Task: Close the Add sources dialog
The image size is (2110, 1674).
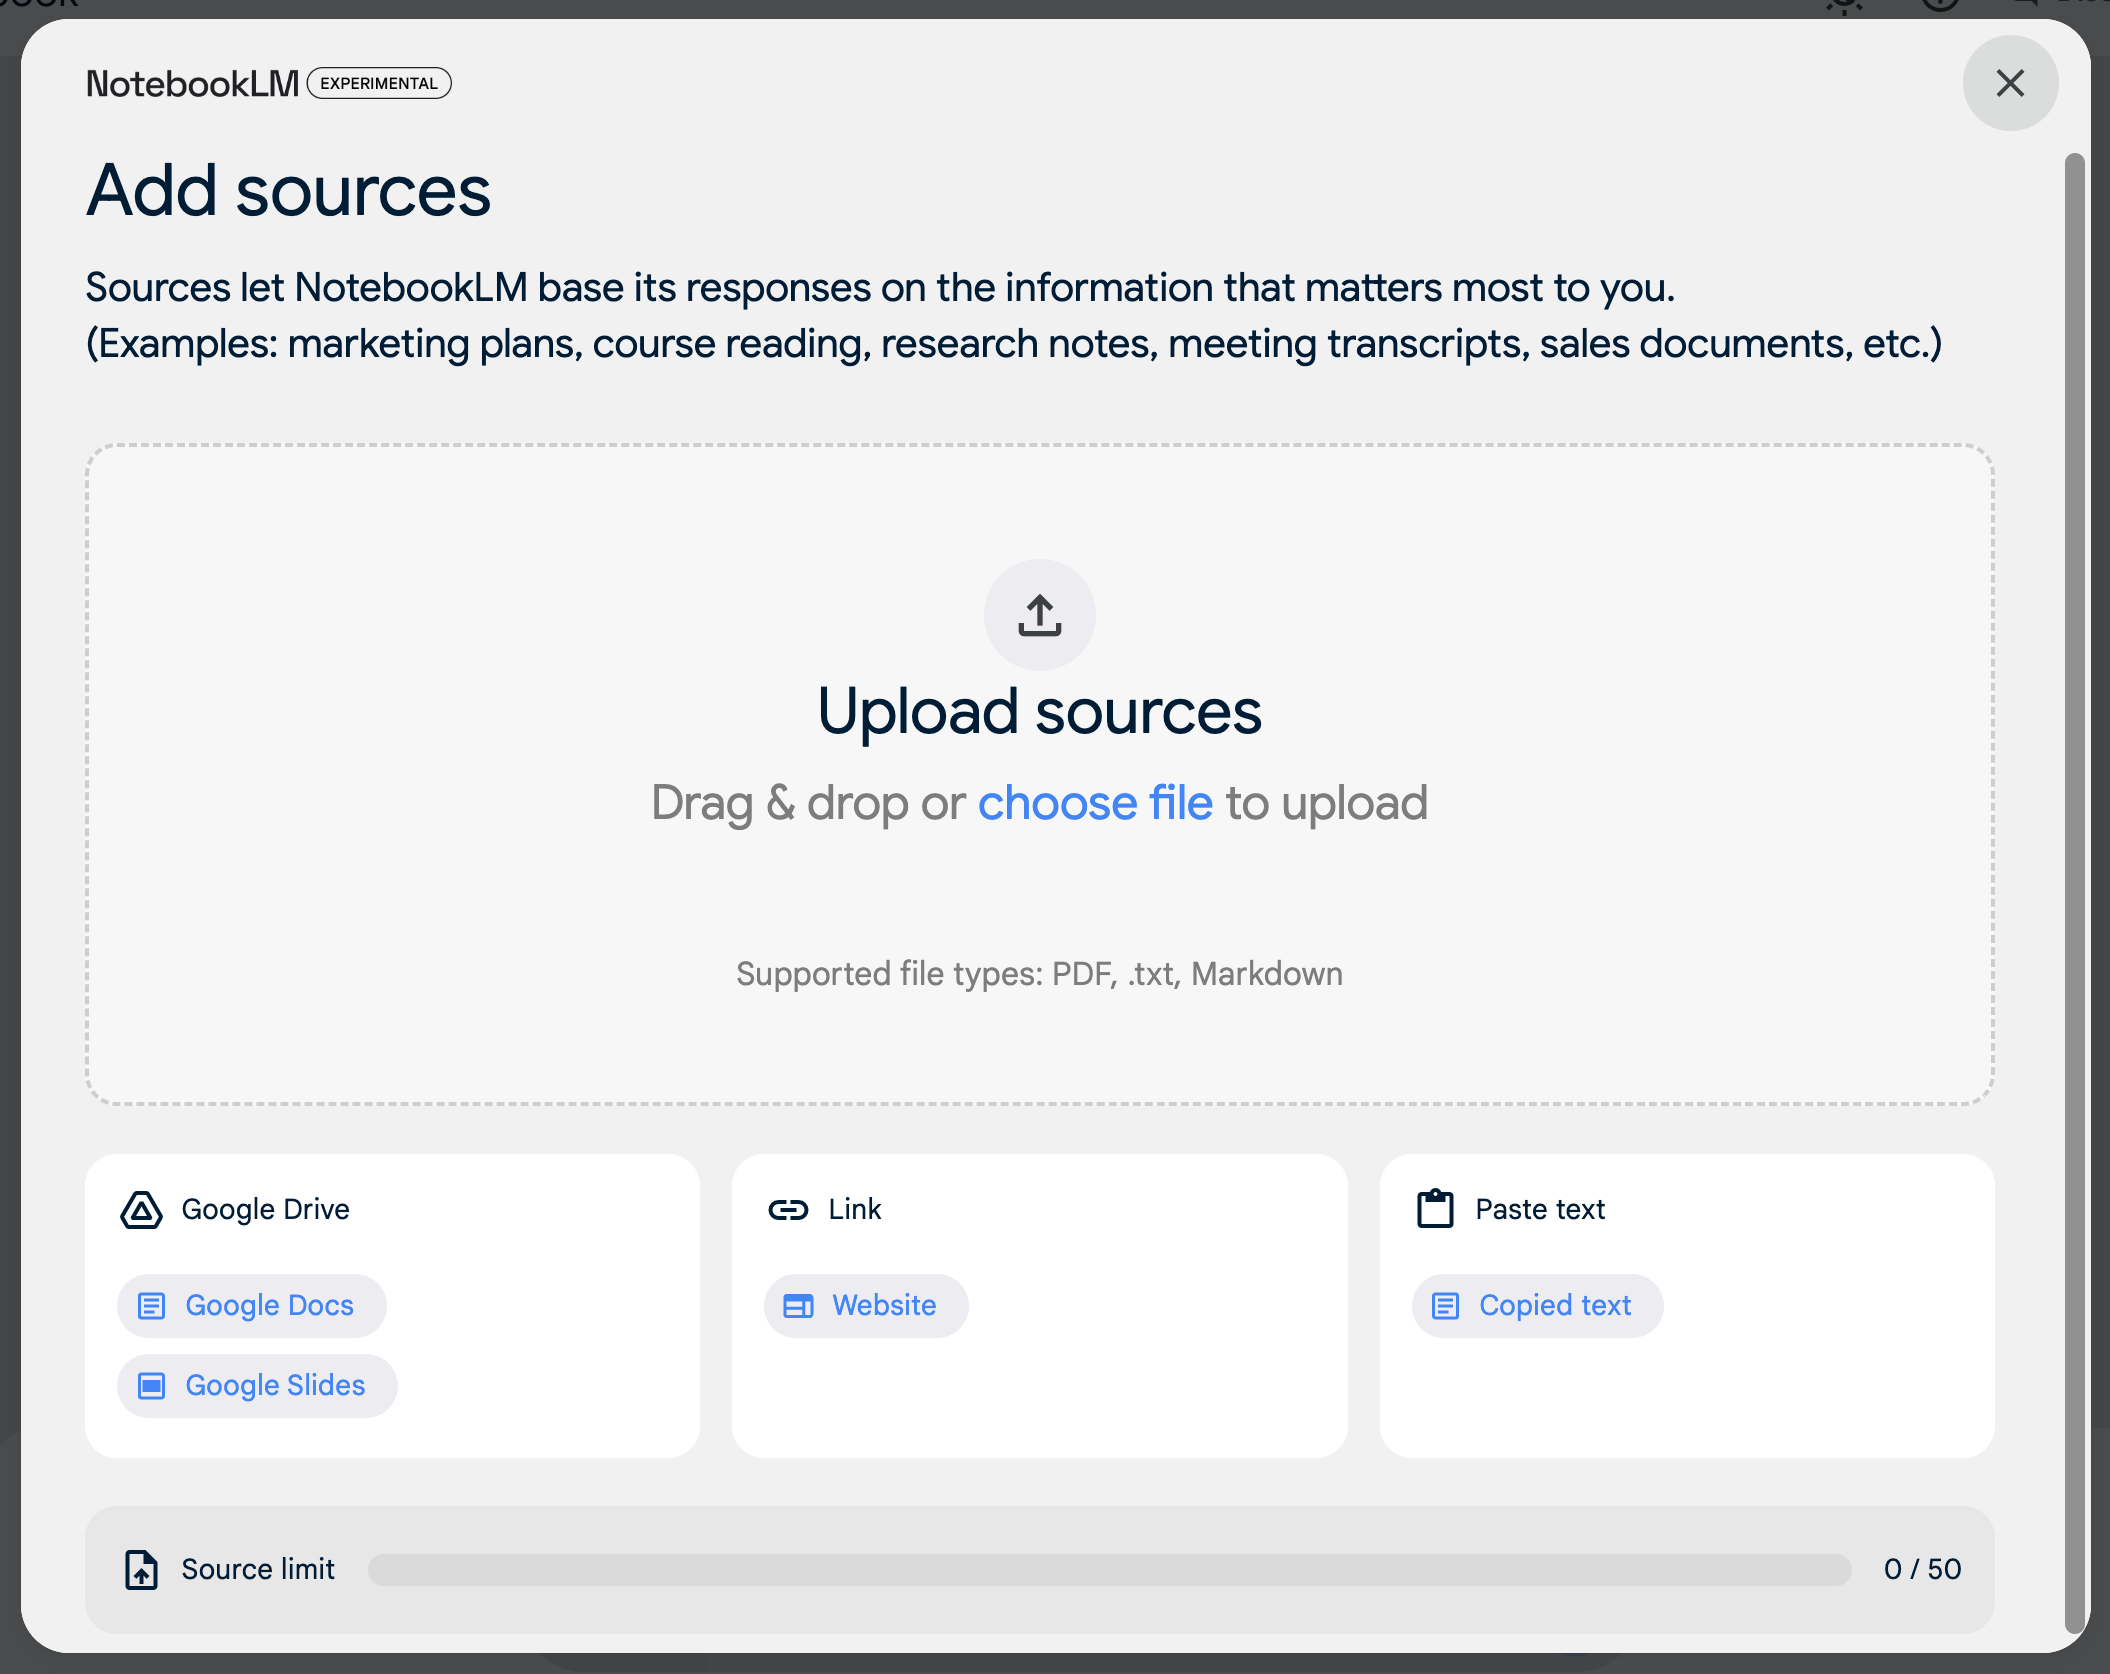Action: [x=2010, y=83]
